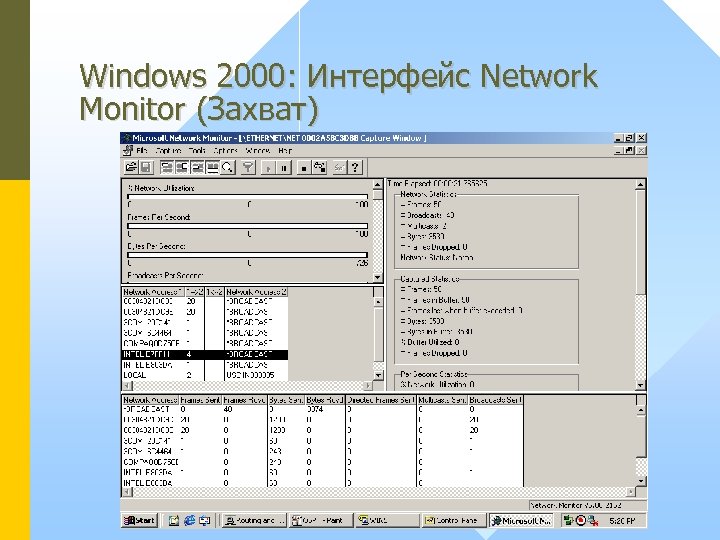Open the Help menu

285,151
